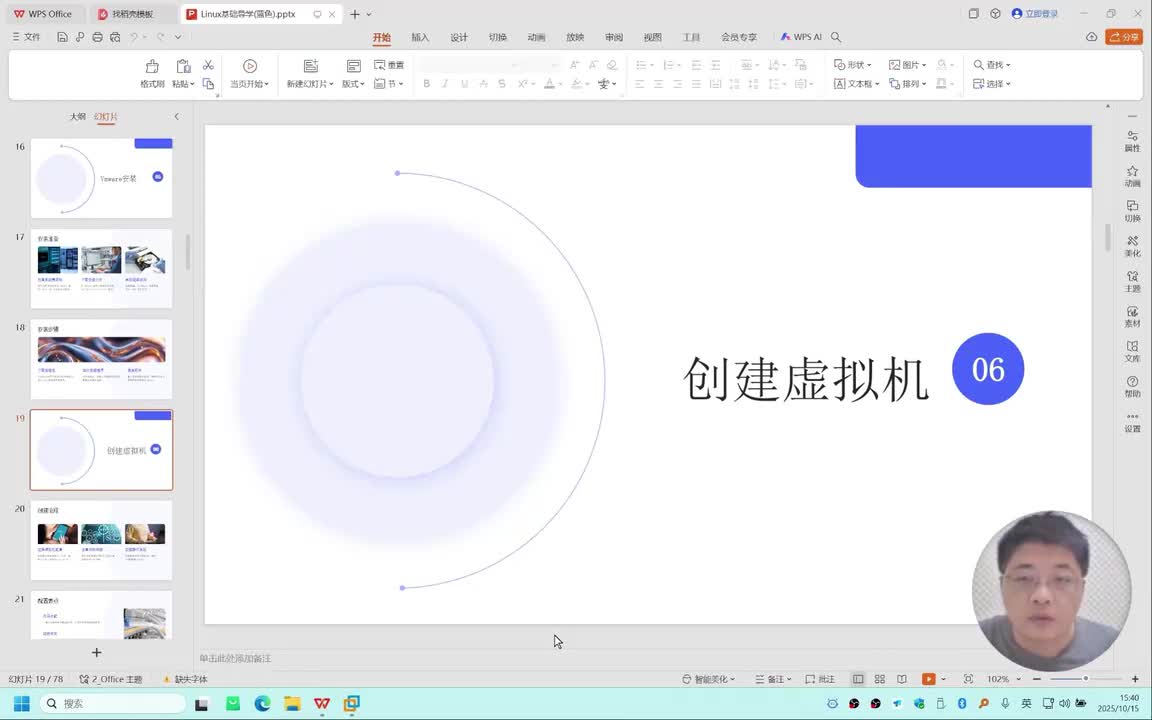
Task: Click the notes placeholder below slide
Action: 235,658
